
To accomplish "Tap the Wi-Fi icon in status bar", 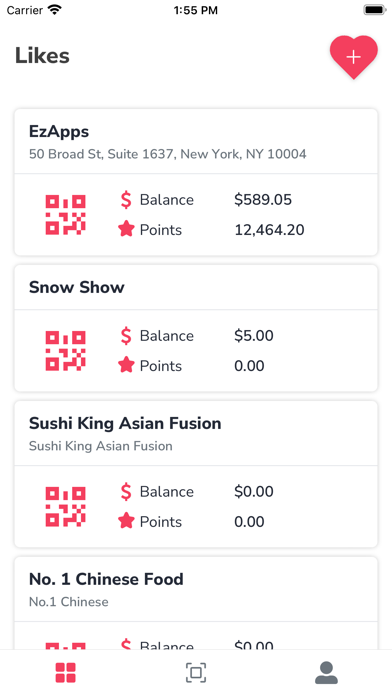I will click(x=55, y=10).
